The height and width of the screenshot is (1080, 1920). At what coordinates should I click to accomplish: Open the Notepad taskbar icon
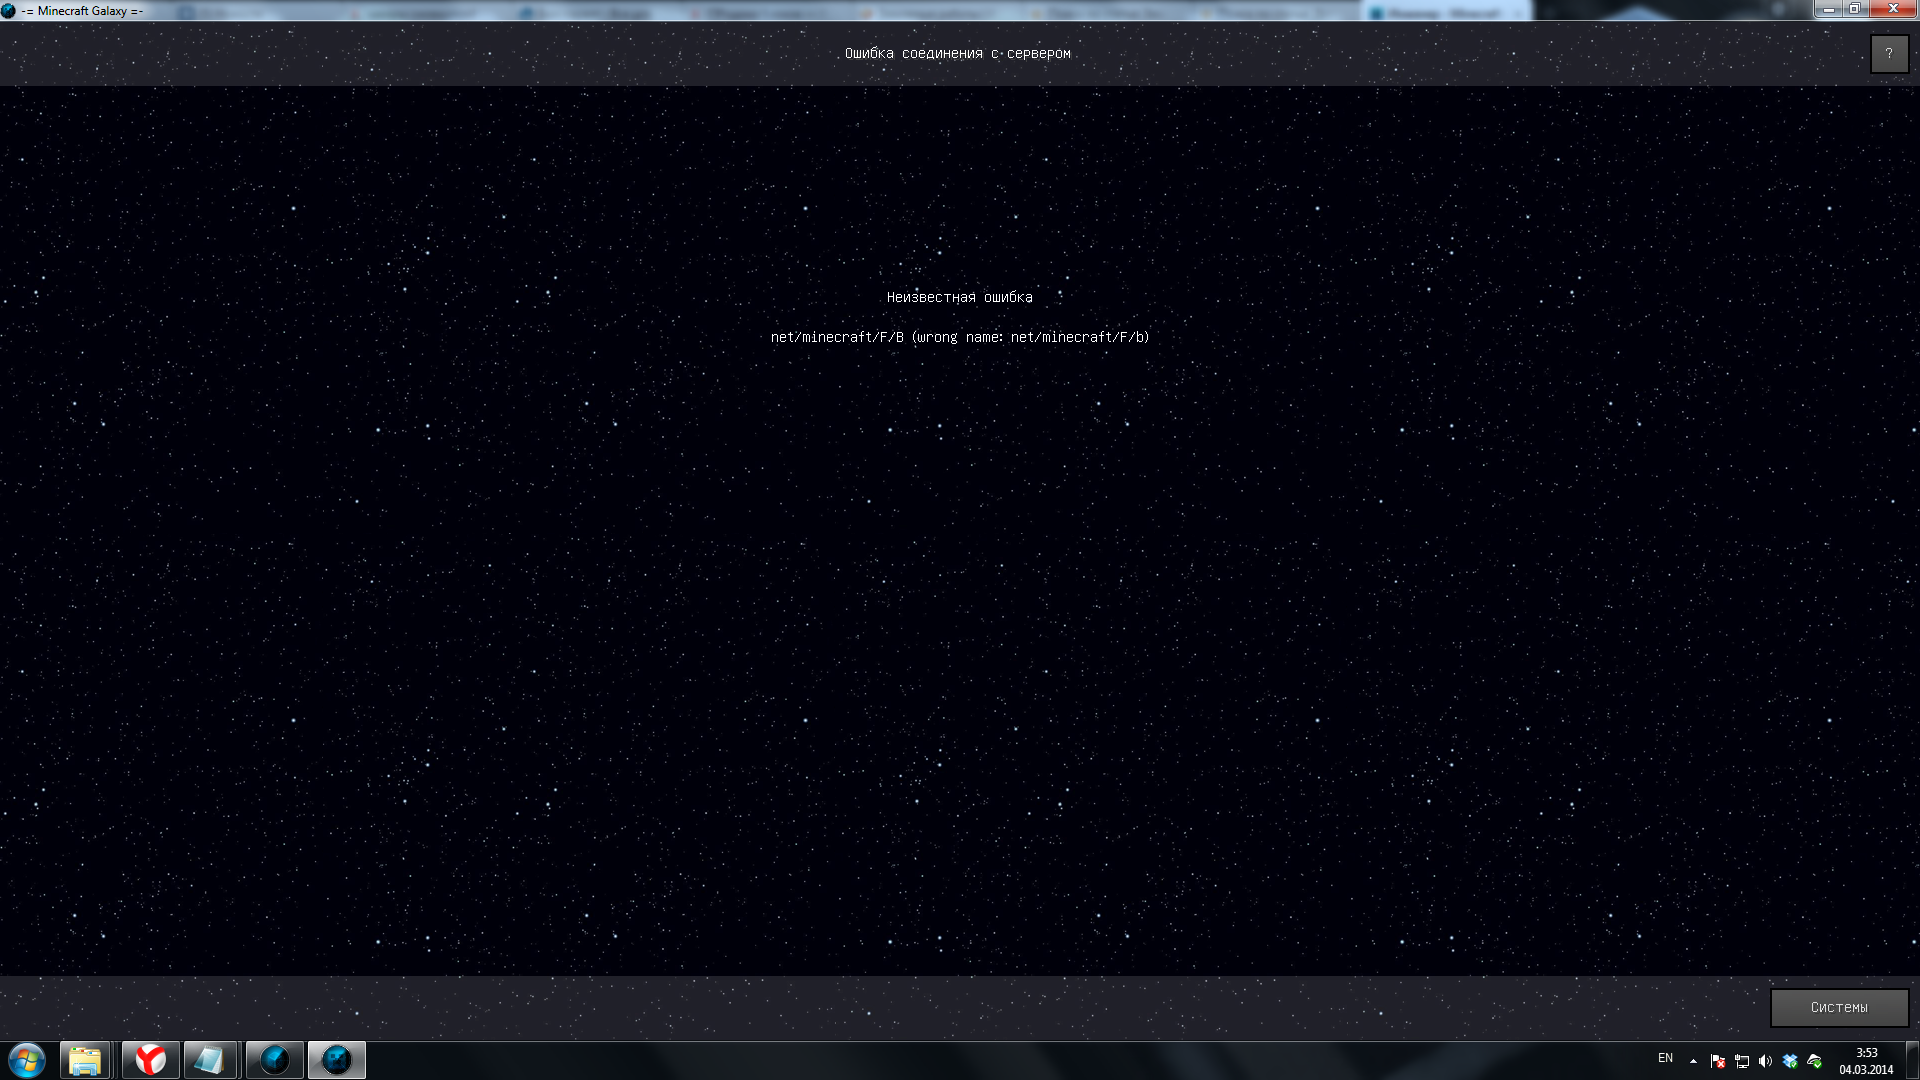210,1060
